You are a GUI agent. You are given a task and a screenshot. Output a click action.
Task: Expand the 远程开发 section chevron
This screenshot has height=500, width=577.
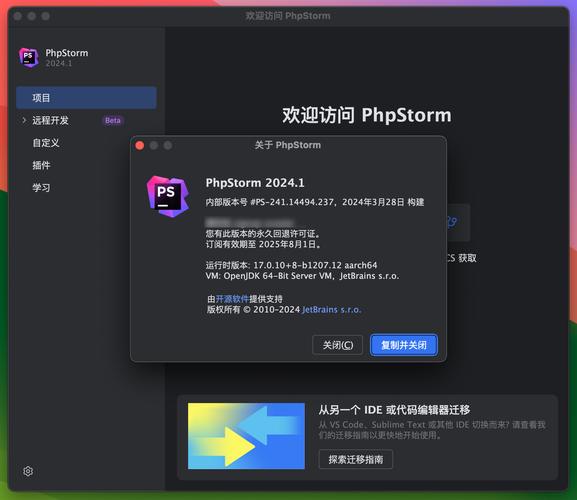24,120
